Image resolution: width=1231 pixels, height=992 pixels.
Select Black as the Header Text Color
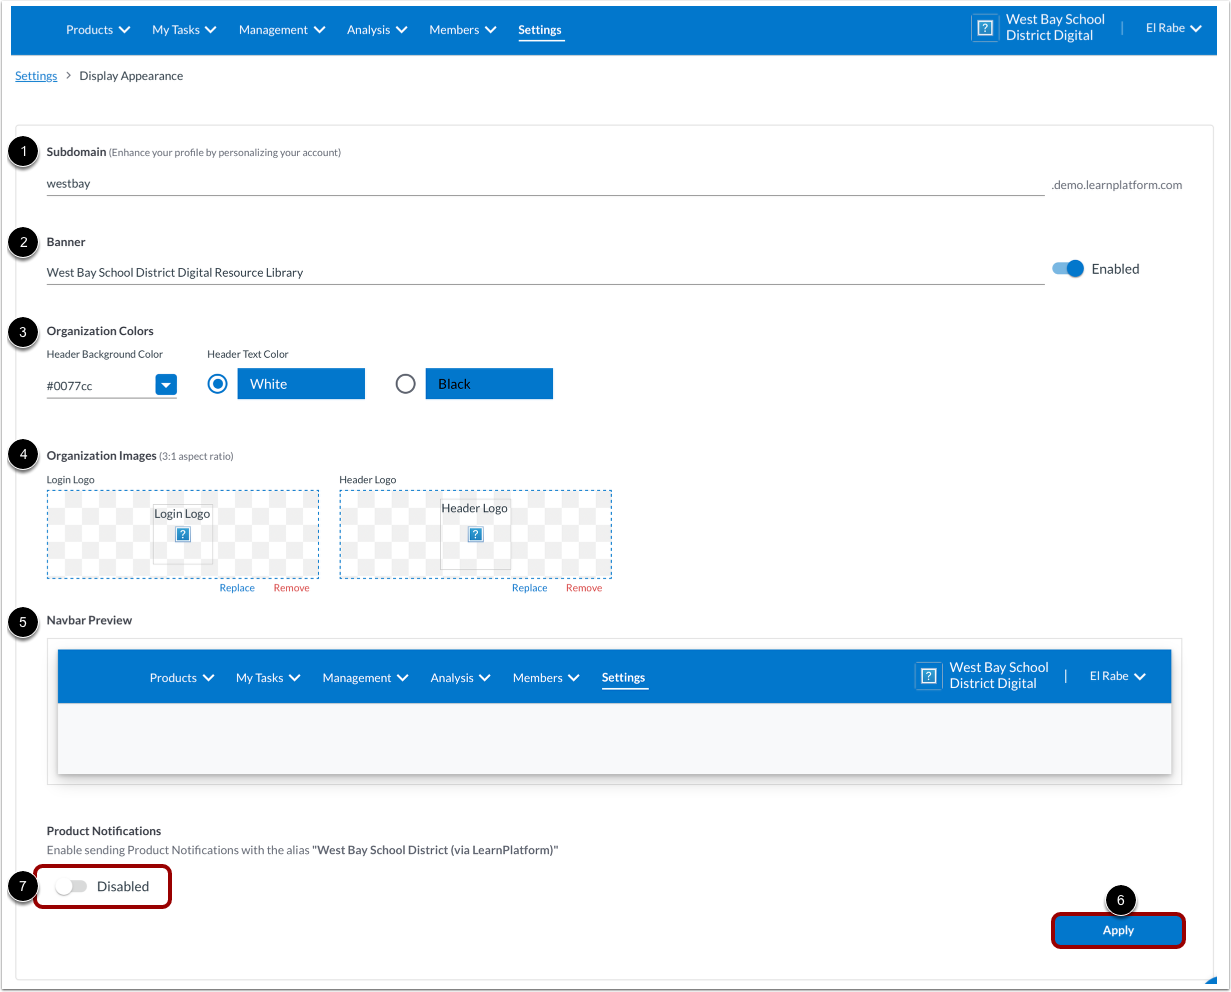point(405,383)
